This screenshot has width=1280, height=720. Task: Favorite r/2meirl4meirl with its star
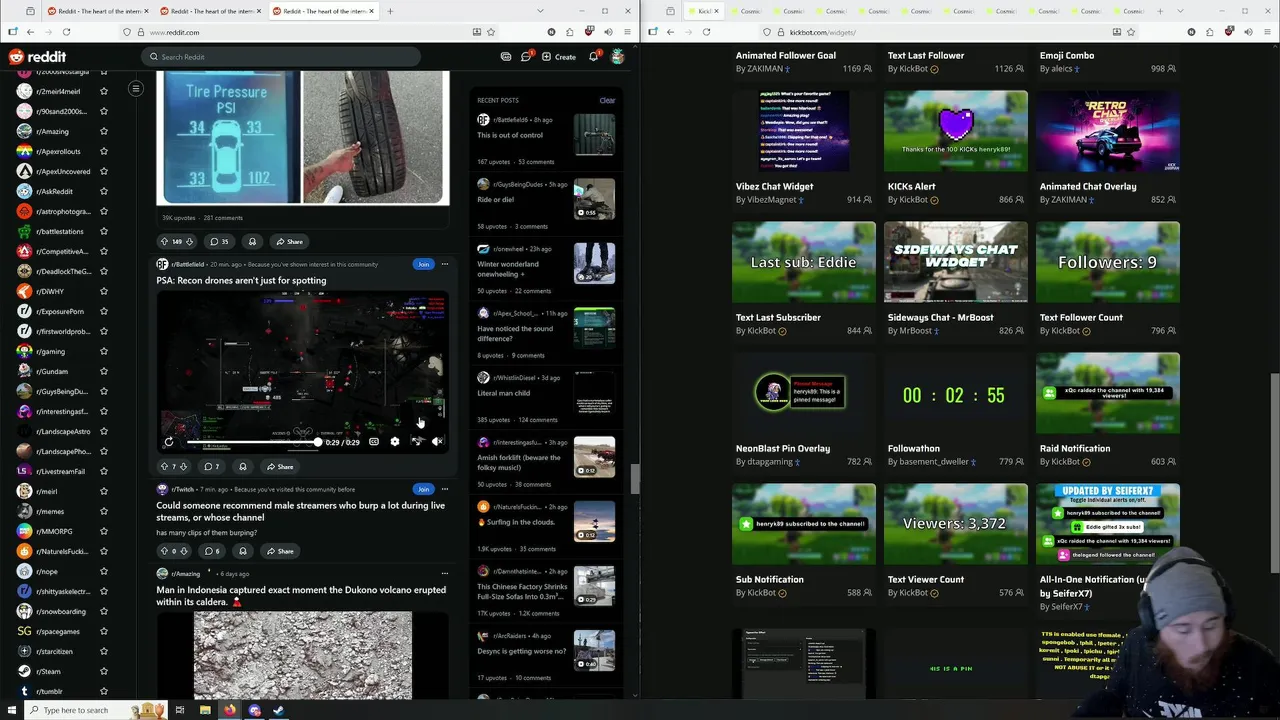click(x=103, y=91)
